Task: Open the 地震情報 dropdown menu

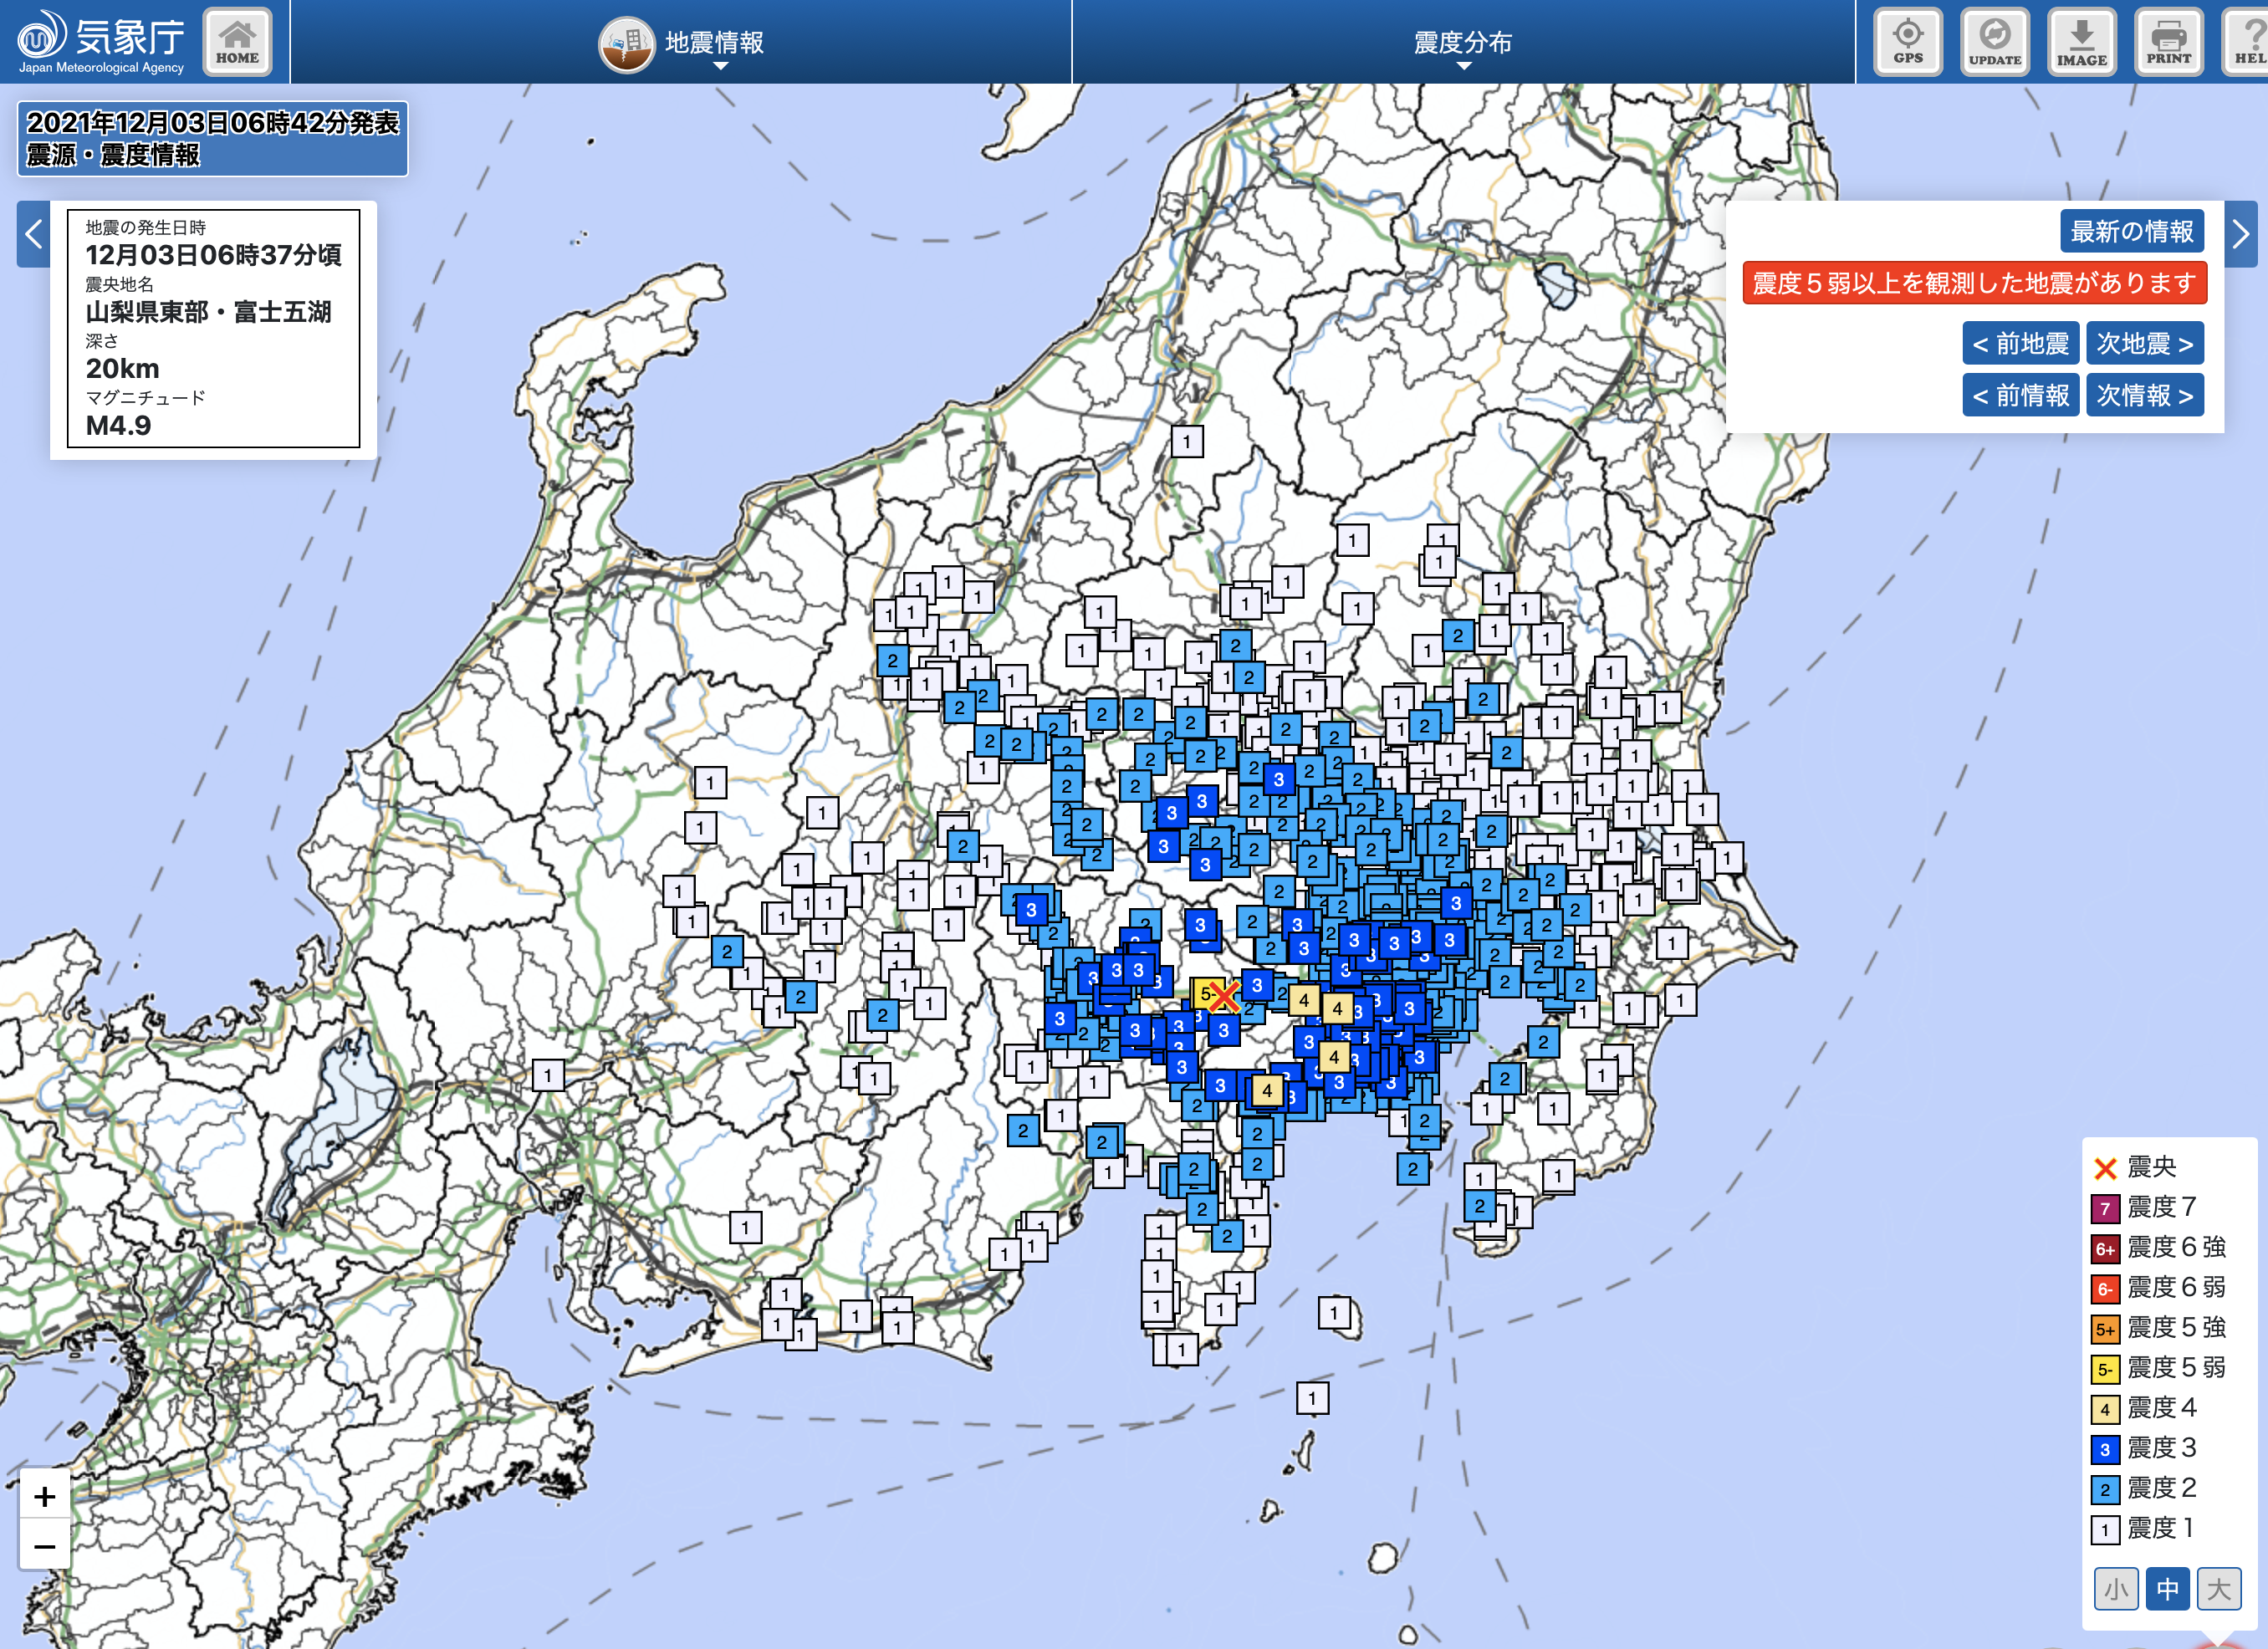Action: (x=714, y=44)
